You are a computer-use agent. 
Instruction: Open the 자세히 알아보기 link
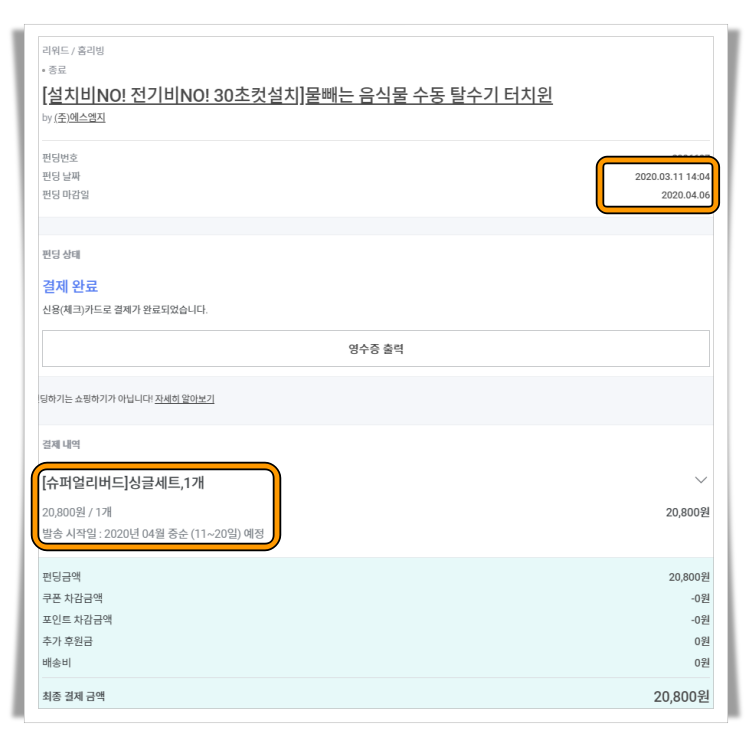click(185, 399)
